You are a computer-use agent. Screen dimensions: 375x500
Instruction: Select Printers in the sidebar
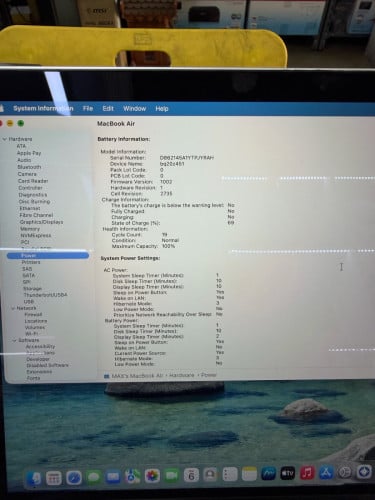[x=31, y=262]
